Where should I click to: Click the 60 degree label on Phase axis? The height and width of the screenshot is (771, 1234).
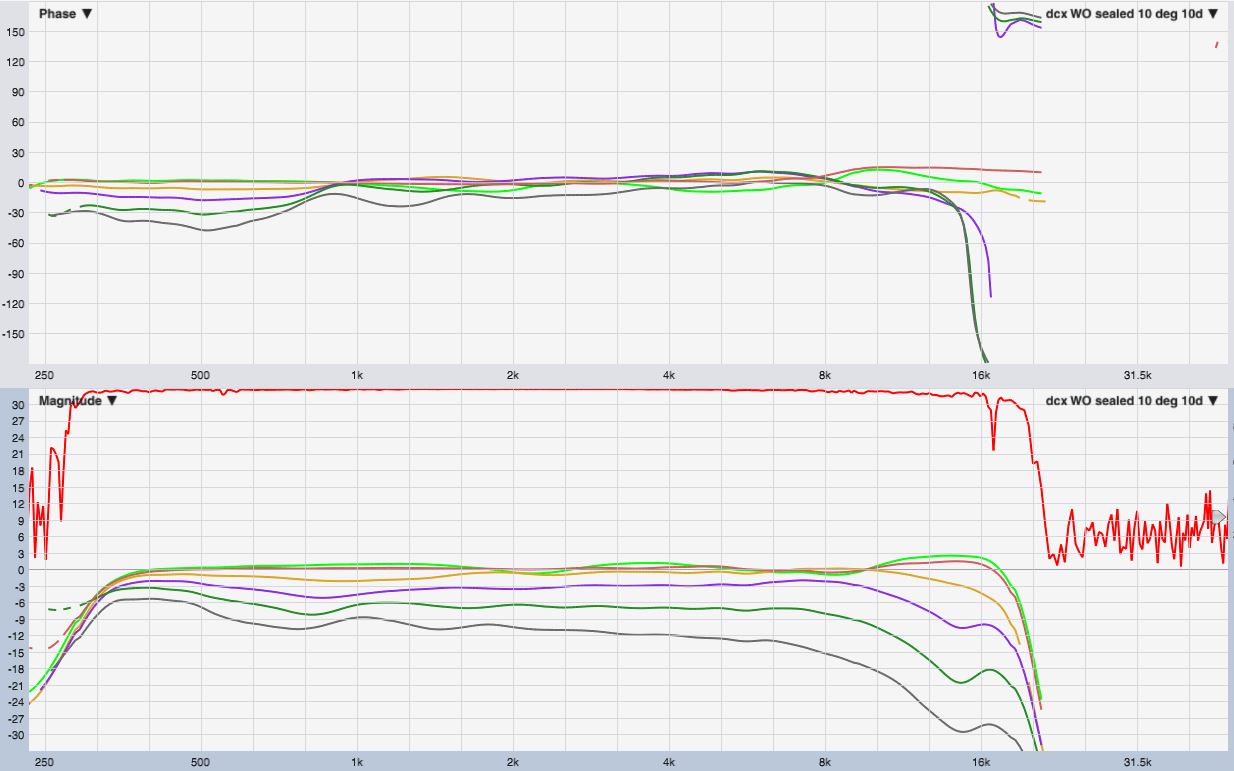coord(17,122)
